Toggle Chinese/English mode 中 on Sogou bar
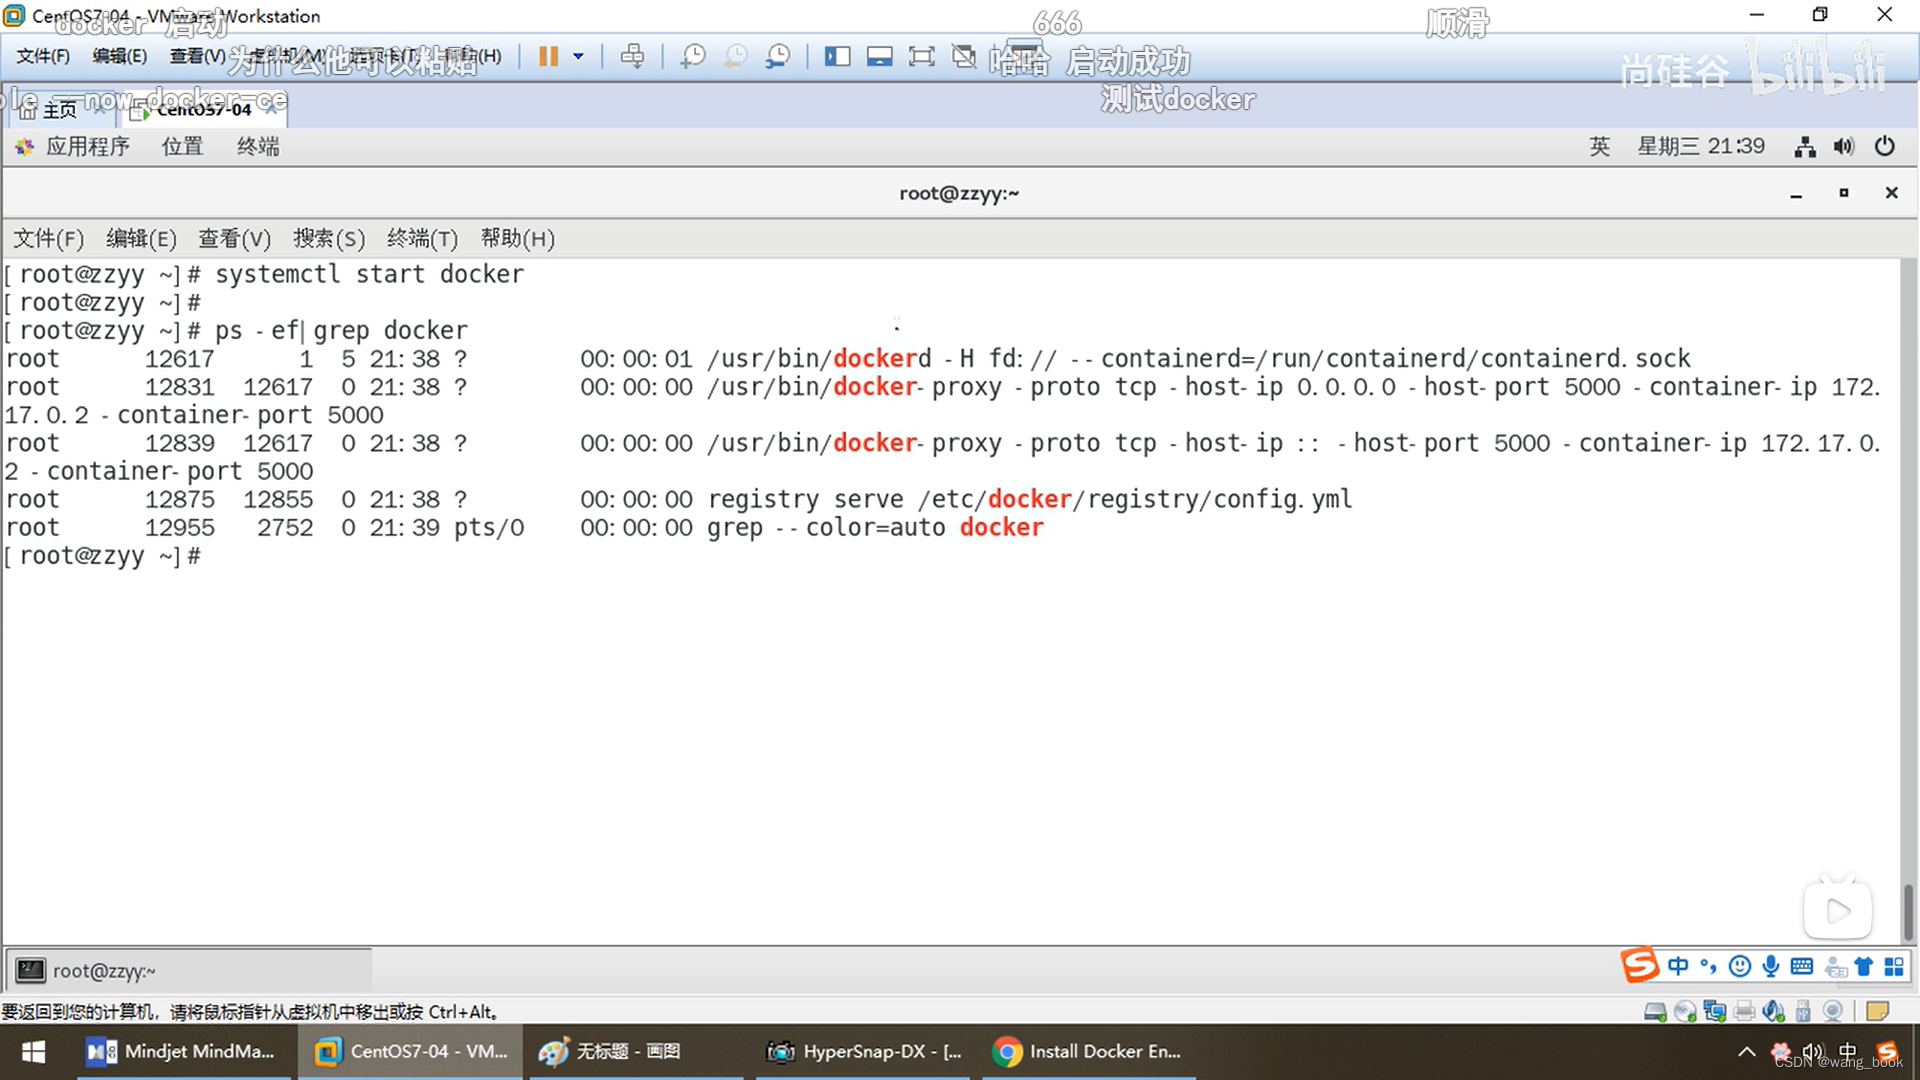This screenshot has height=1080, width=1920. pos(1678,966)
